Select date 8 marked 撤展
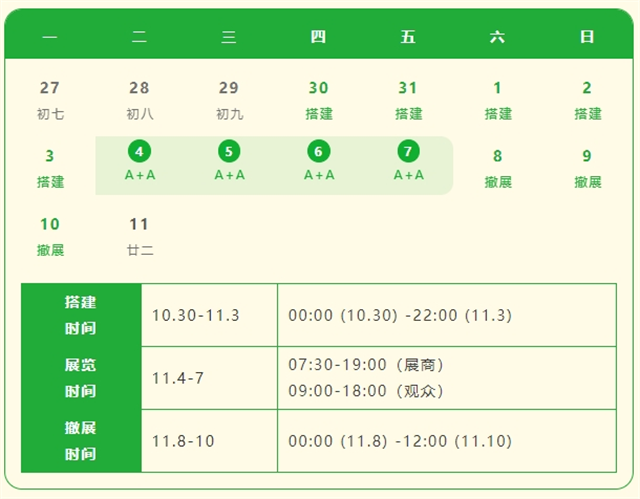Image resolution: width=640 pixels, height=499 pixels. point(497,167)
